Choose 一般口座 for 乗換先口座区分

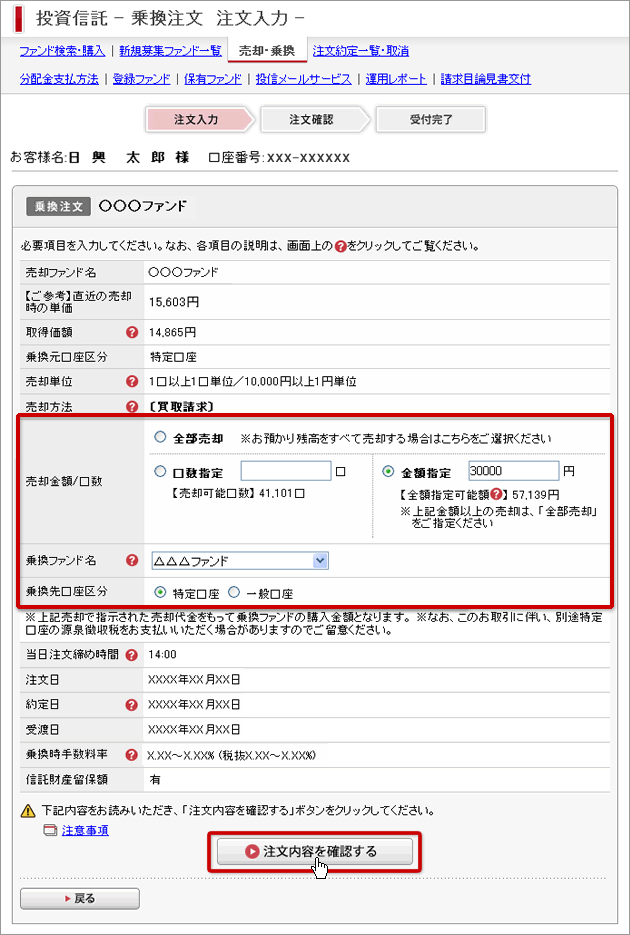pos(234,593)
